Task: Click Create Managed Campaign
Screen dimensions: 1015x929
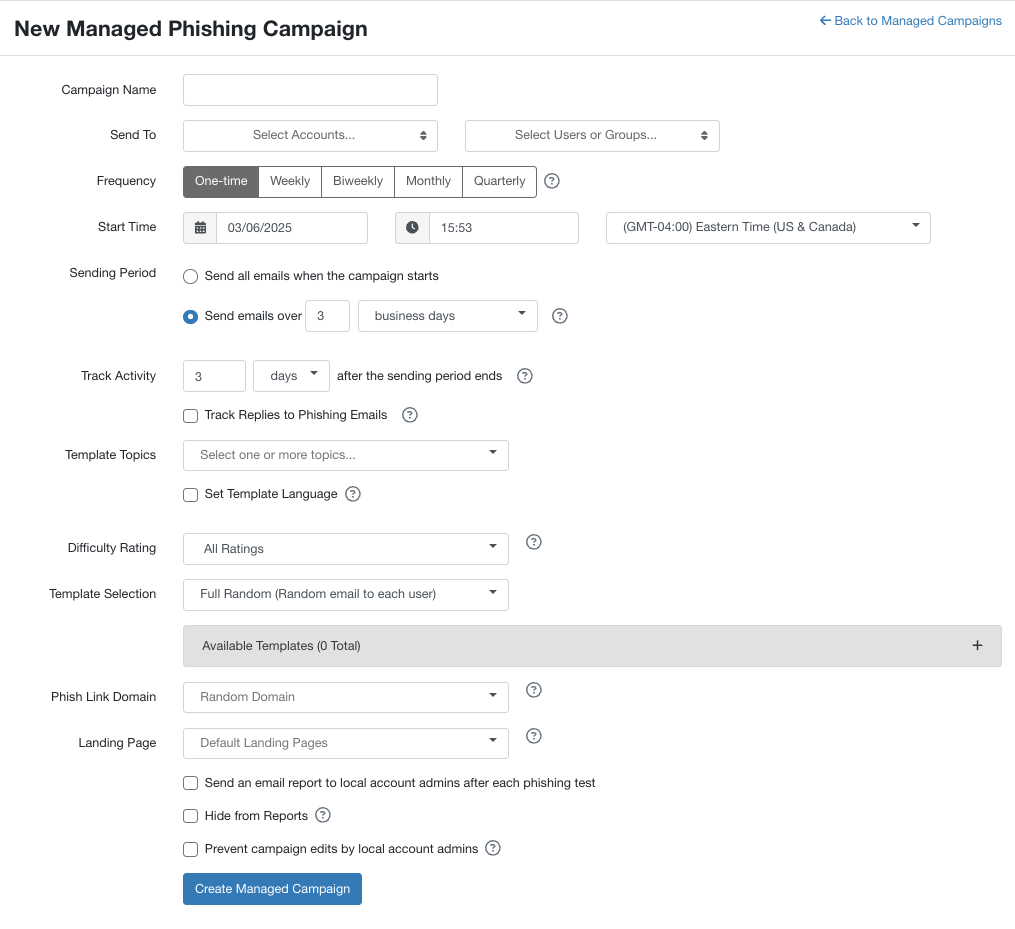Action: 271,888
